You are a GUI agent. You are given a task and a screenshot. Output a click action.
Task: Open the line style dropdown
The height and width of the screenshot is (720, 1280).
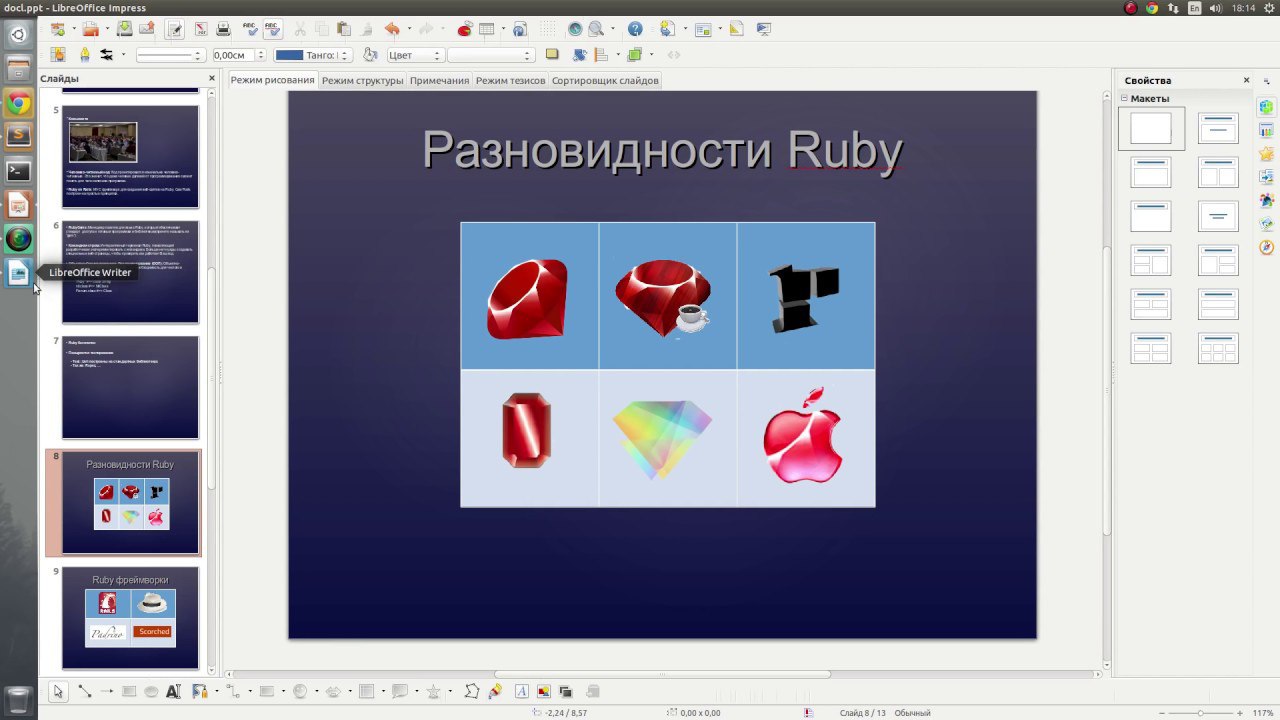tap(170, 55)
